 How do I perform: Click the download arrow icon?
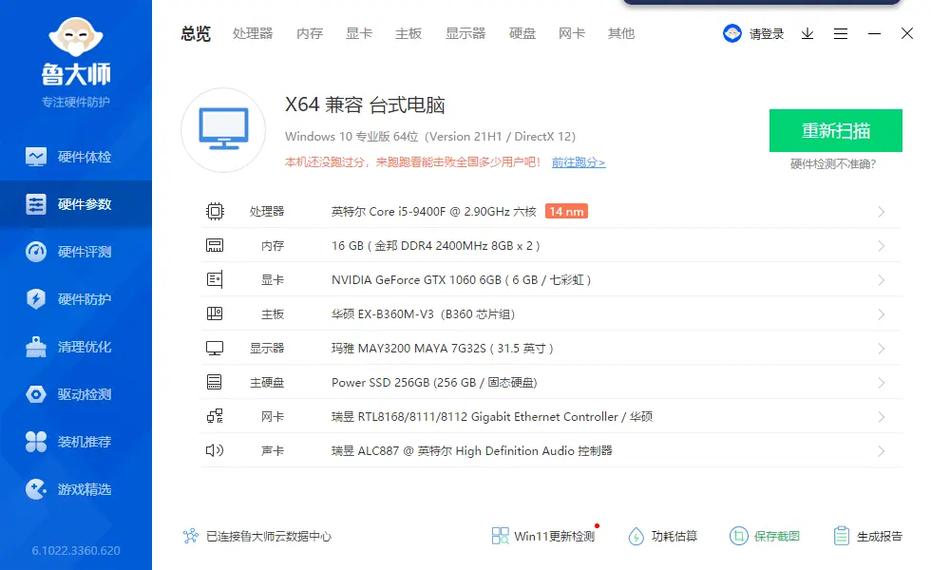807,34
